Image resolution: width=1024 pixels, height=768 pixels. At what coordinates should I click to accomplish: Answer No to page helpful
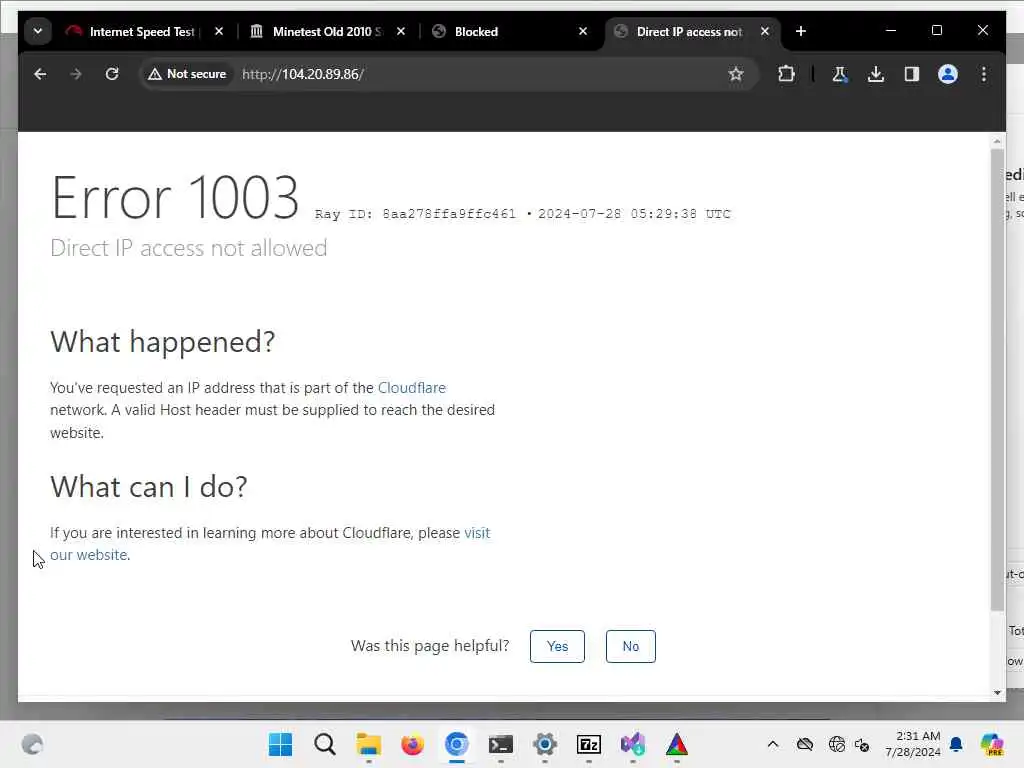pyautogui.click(x=630, y=646)
